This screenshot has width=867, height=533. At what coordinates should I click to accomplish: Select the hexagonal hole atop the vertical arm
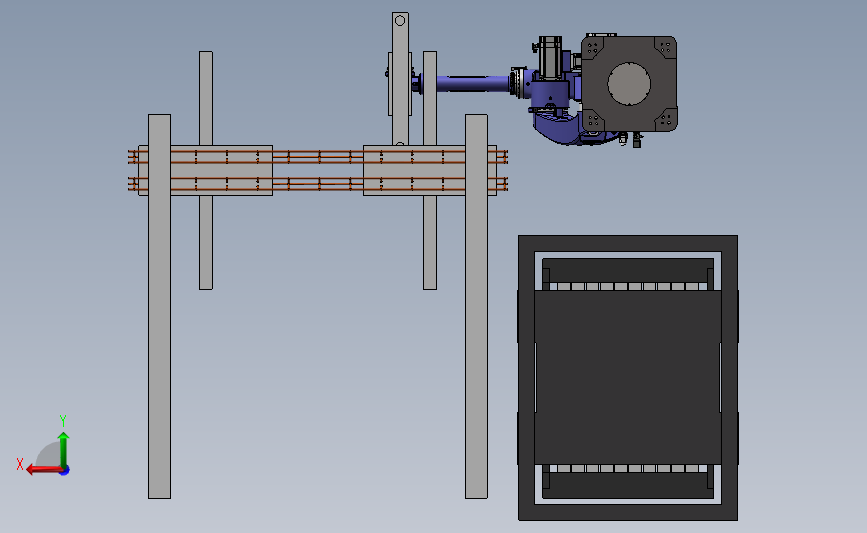(400, 20)
